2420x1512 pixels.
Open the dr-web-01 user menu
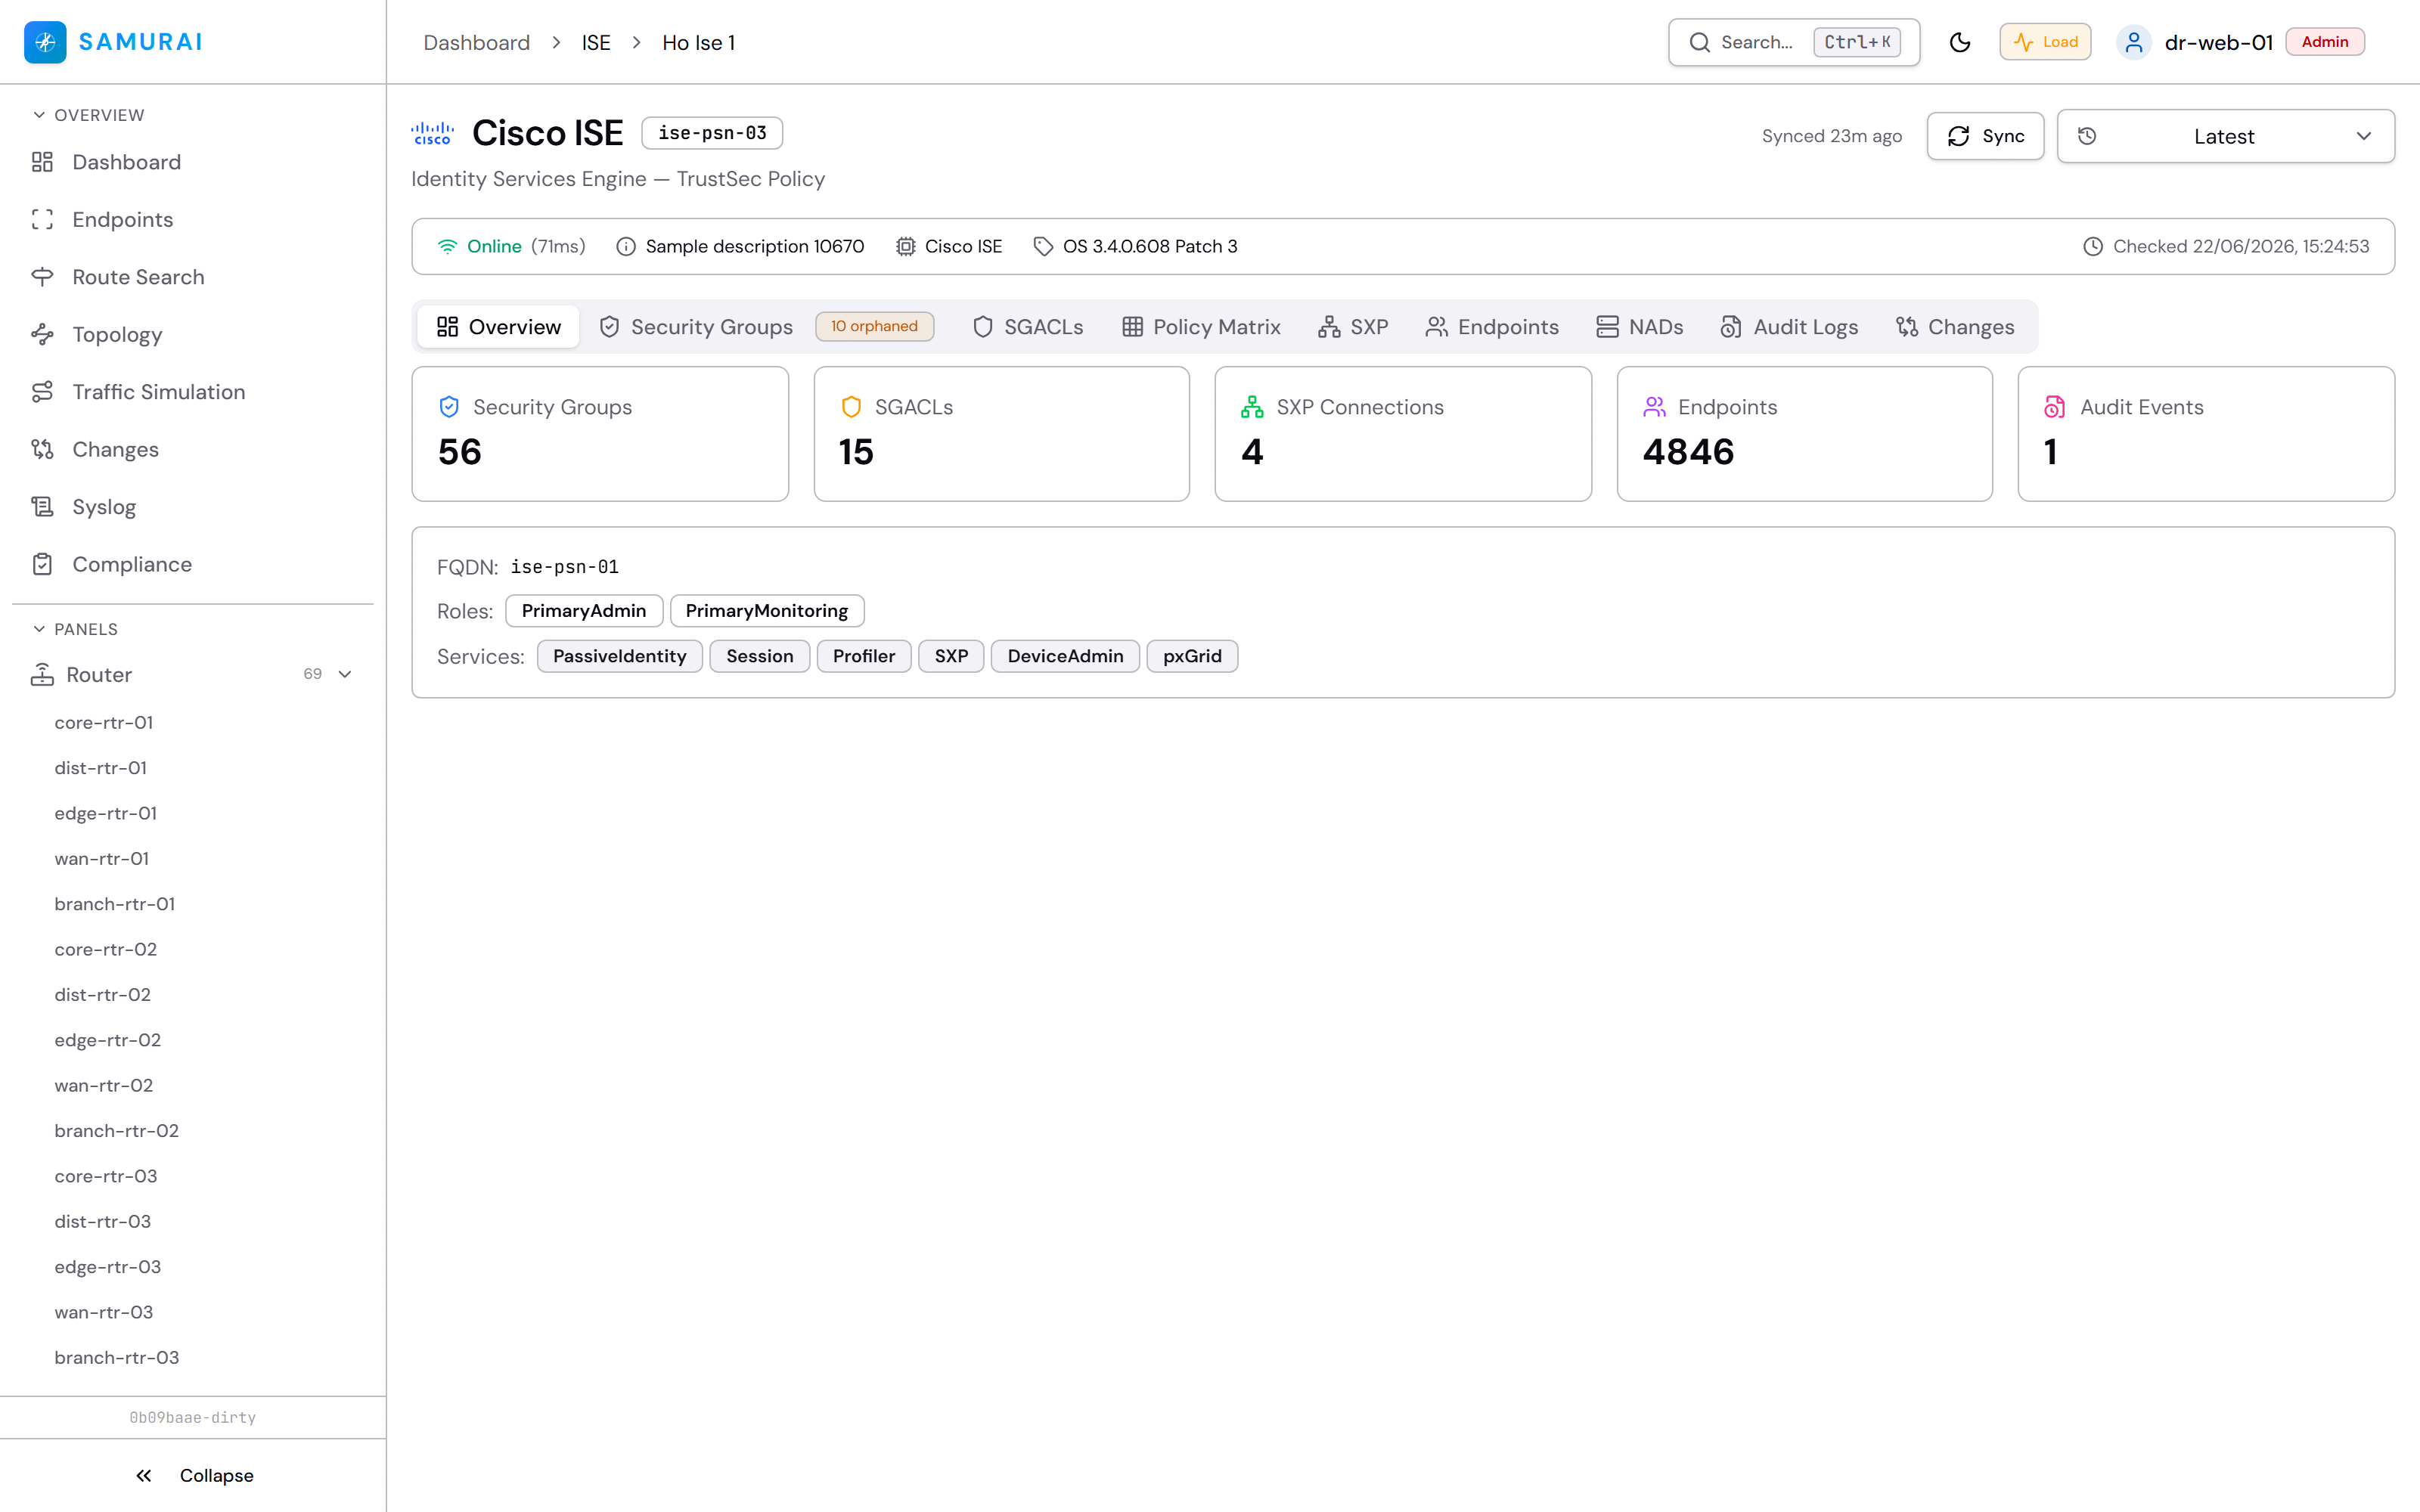click(2240, 42)
